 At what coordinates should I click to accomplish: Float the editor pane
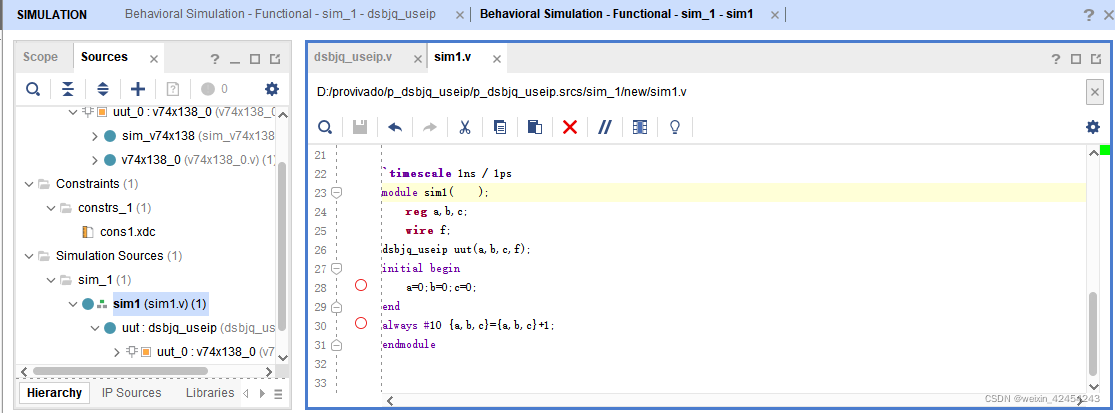pyautogui.click(x=1096, y=59)
